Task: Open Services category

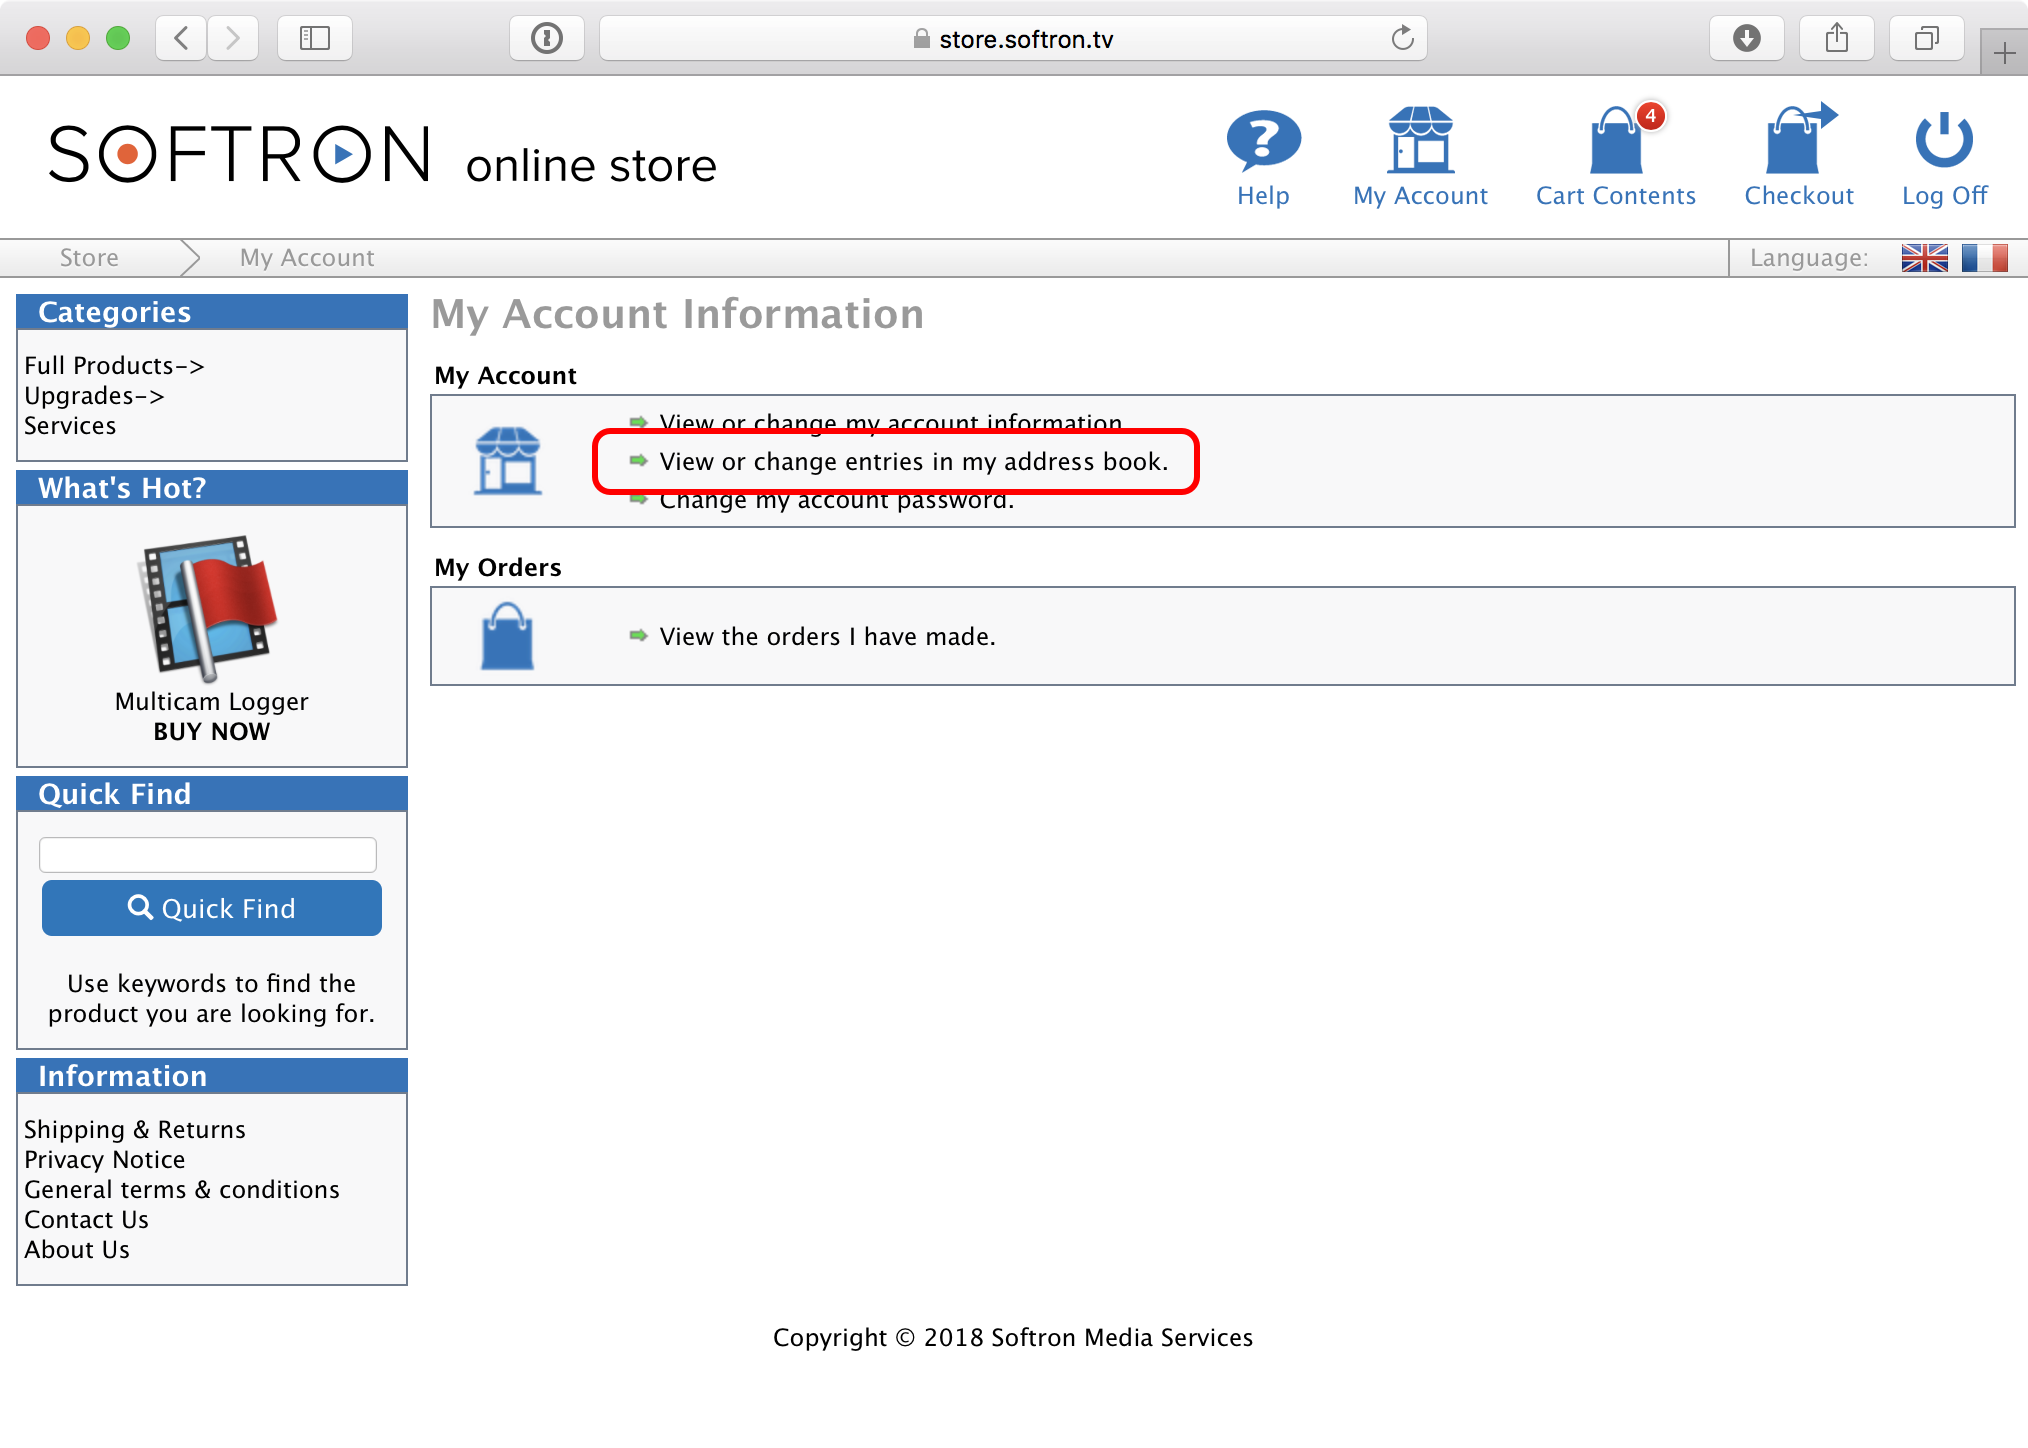Action: pos(70,426)
